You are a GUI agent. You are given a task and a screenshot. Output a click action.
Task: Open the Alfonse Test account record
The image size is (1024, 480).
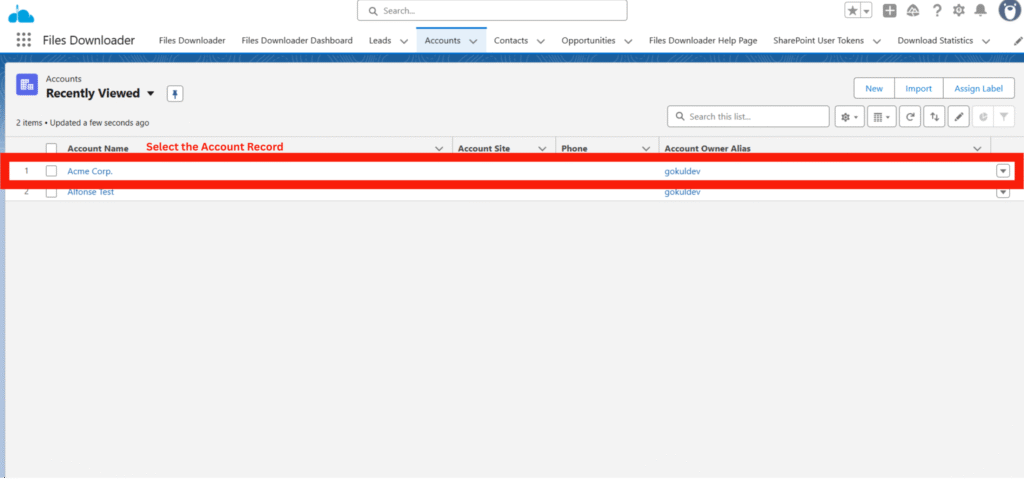(x=91, y=192)
